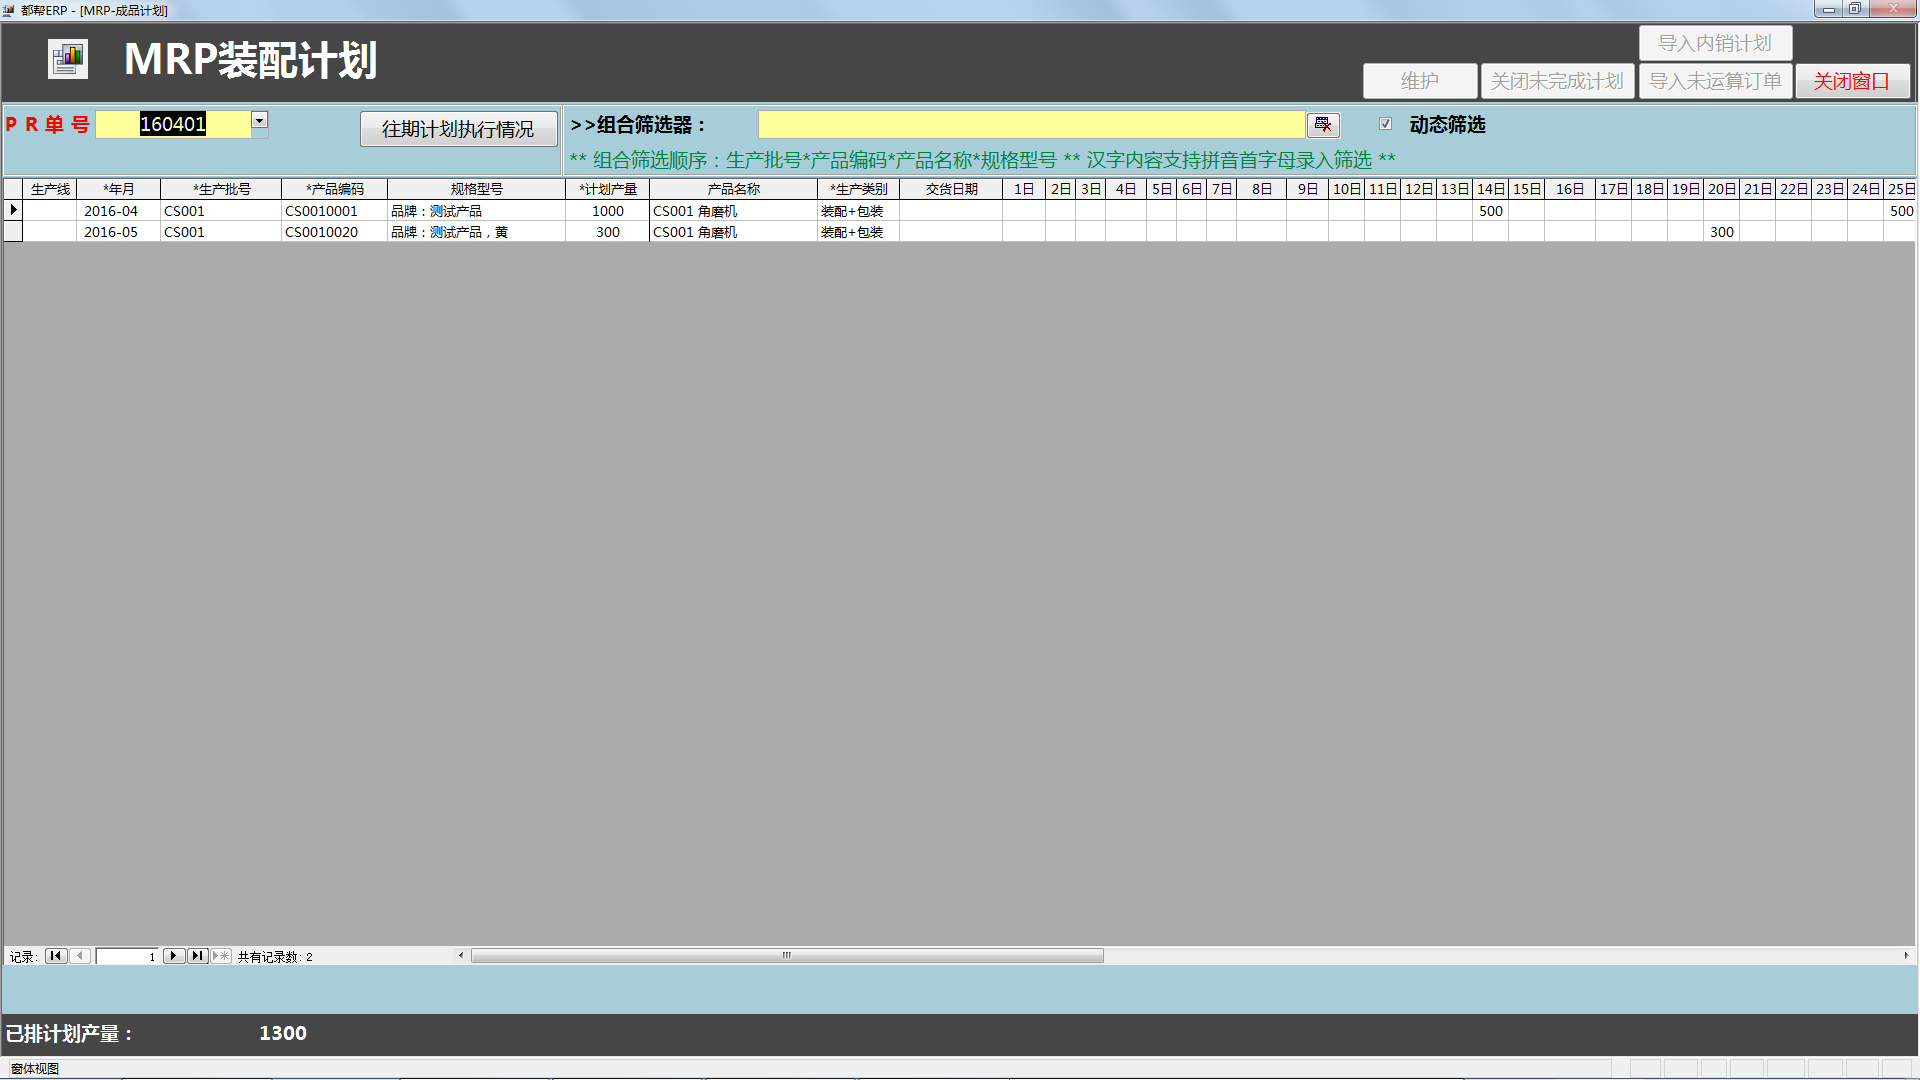Image resolution: width=1920 pixels, height=1080 pixels.
Task: Click the horizontal scrollbar thumb
Action: point(787,955)
